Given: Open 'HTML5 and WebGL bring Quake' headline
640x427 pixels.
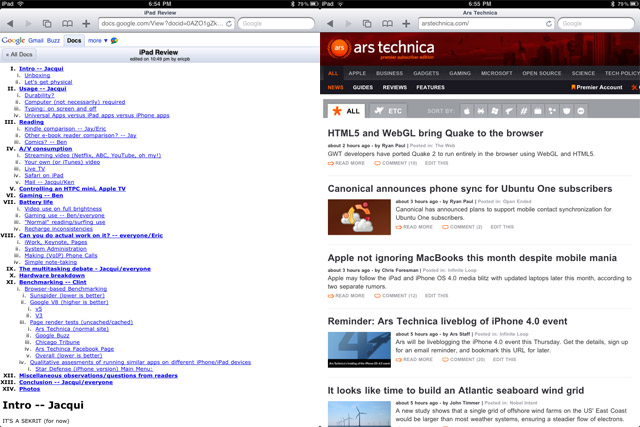Looking at the screenshot, I should coord(435,133).
